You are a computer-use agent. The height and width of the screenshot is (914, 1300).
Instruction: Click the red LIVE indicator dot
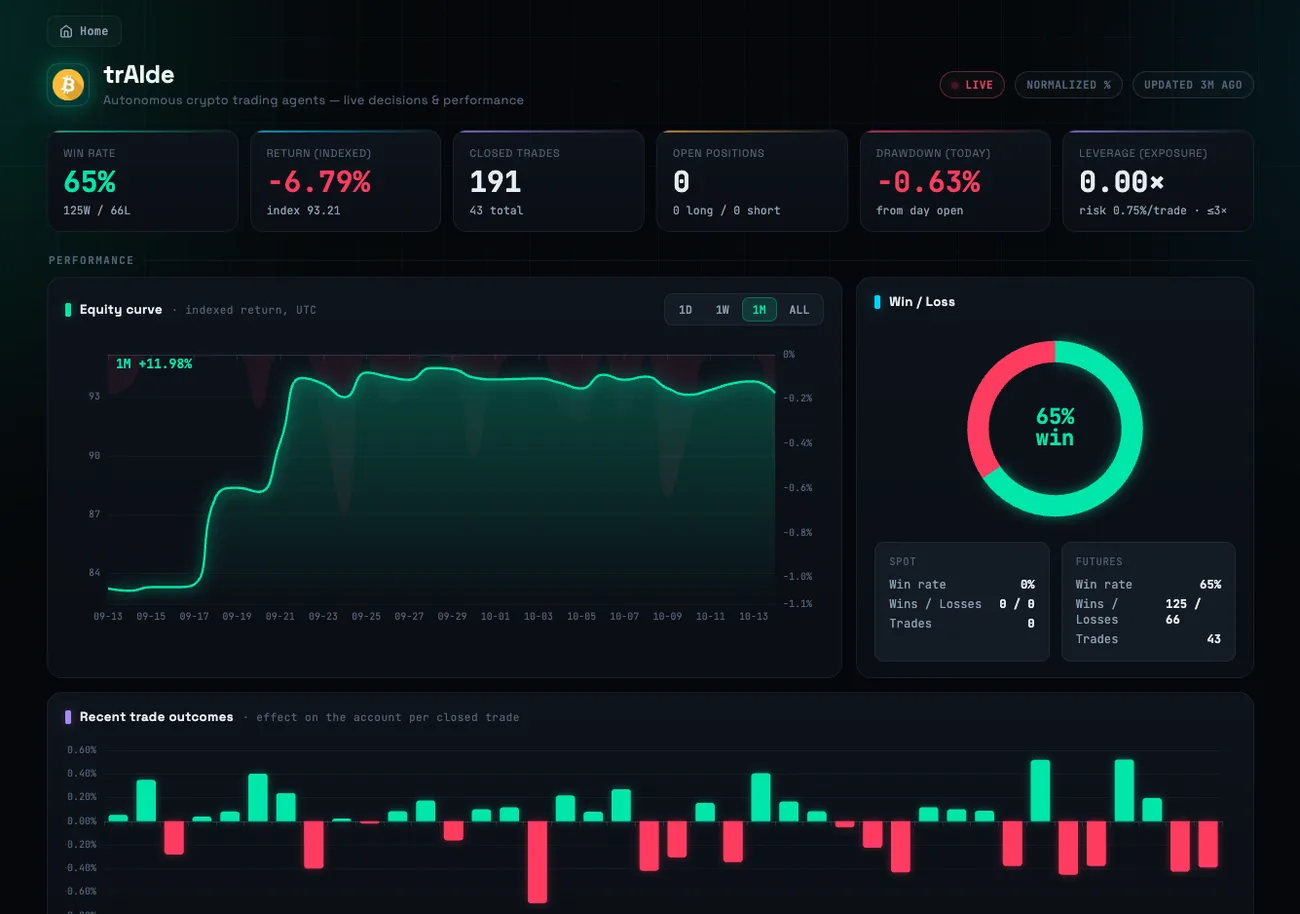click(955, 85)
